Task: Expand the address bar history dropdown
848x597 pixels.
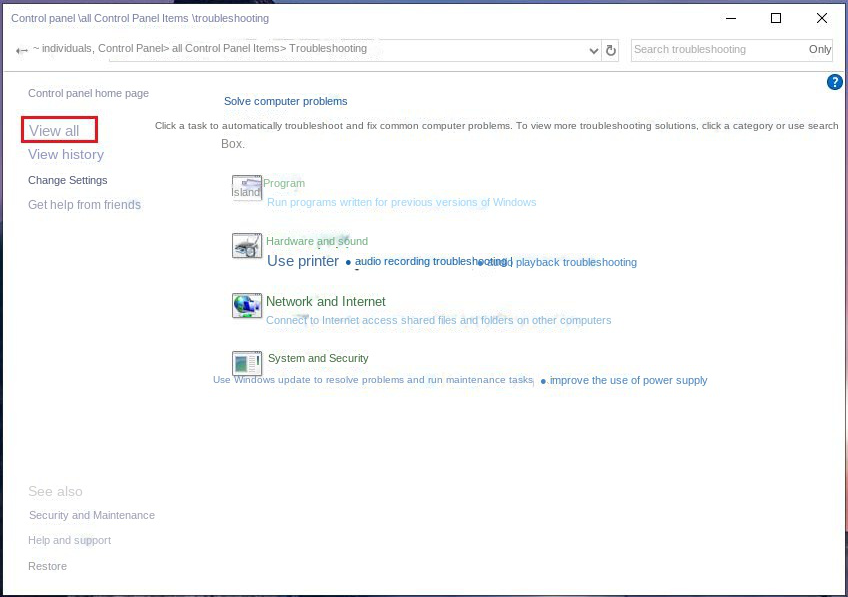Action: [x=595, y=50]
